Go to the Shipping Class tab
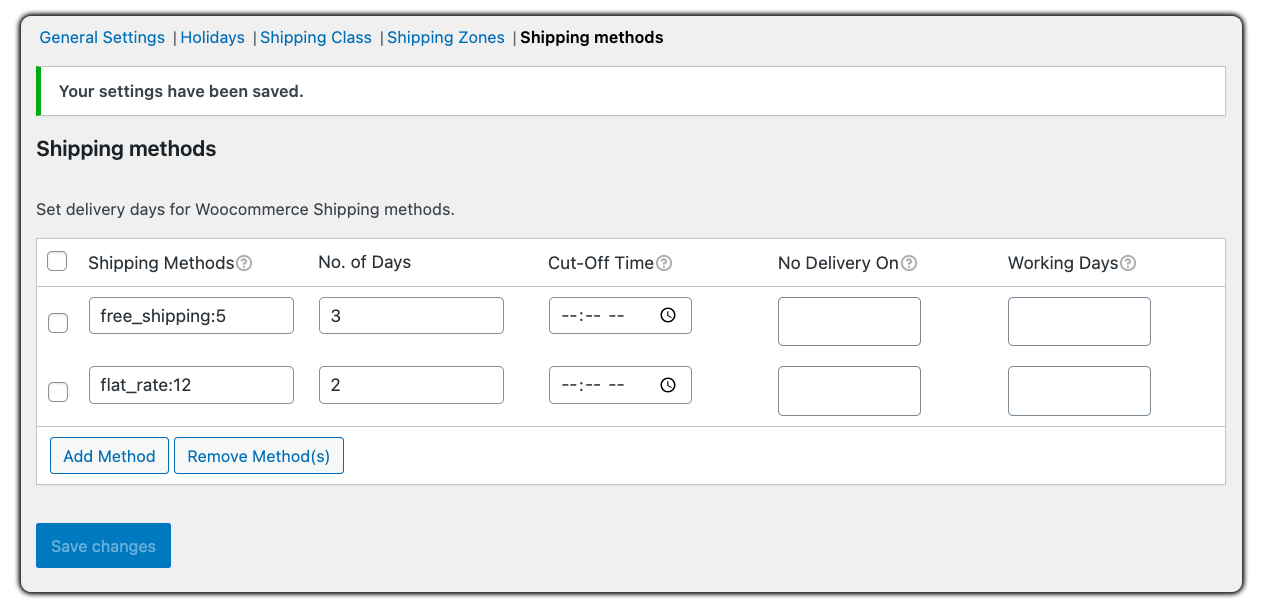Screen dimensions: 1264x608 (x=316, y=37)
